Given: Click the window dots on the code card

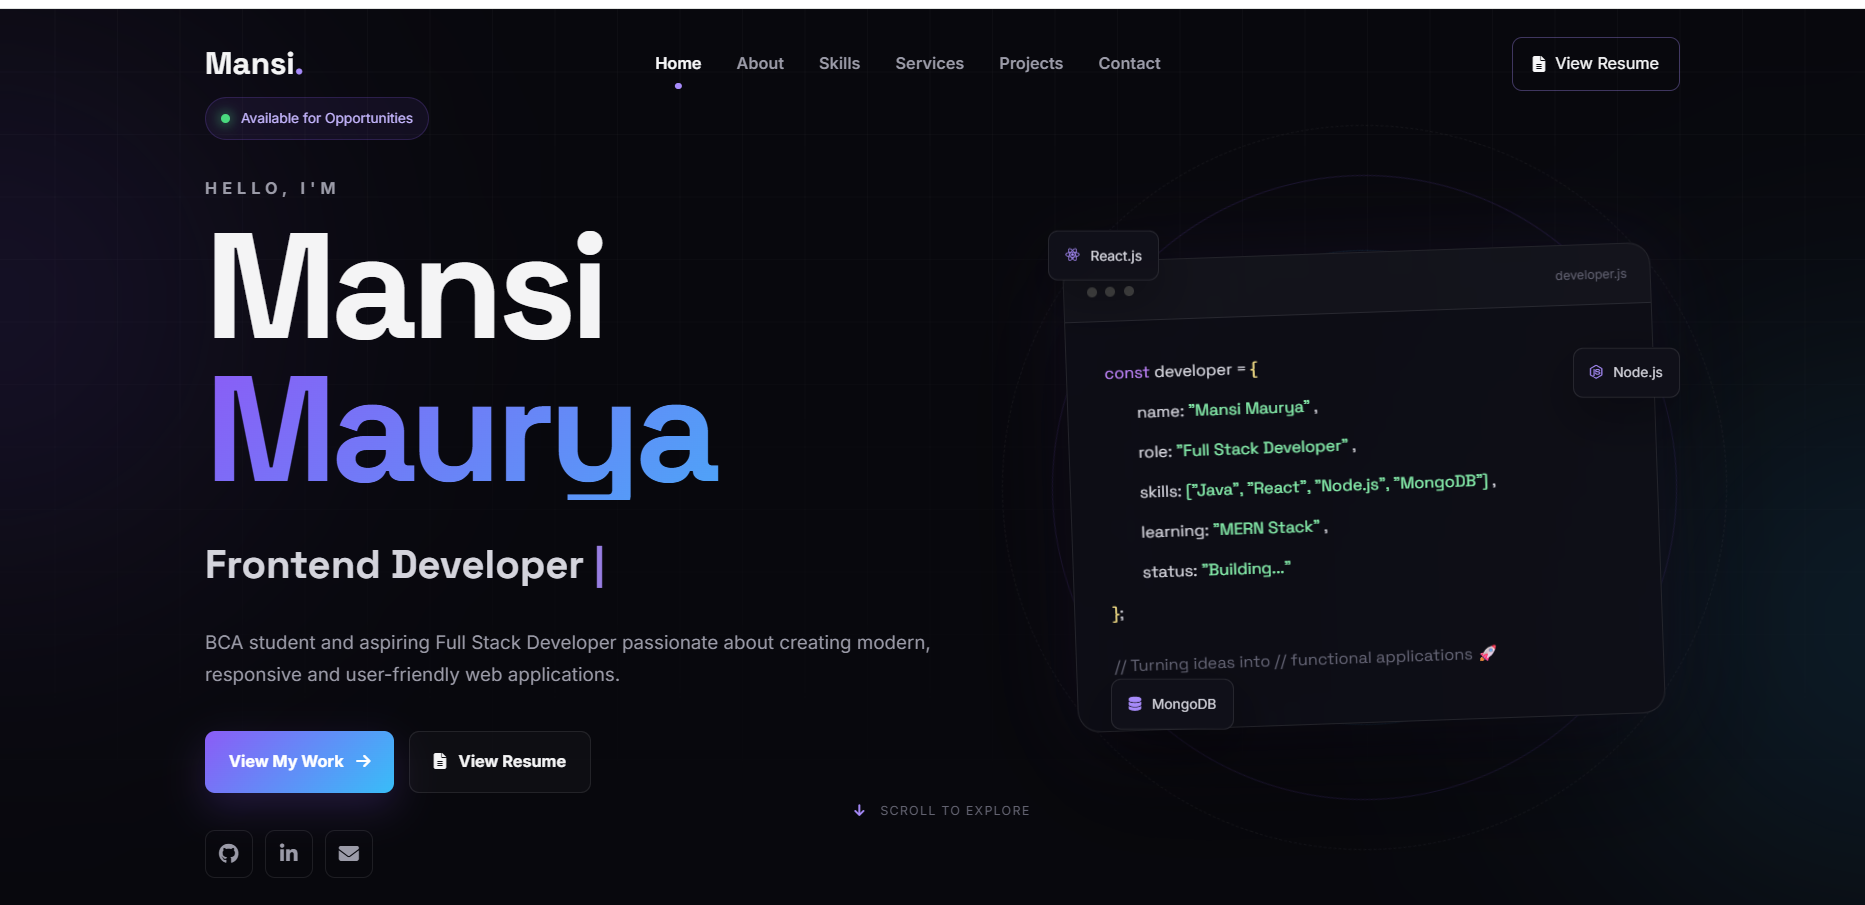Looking at the screenshot, I should tap(1110, 292).
